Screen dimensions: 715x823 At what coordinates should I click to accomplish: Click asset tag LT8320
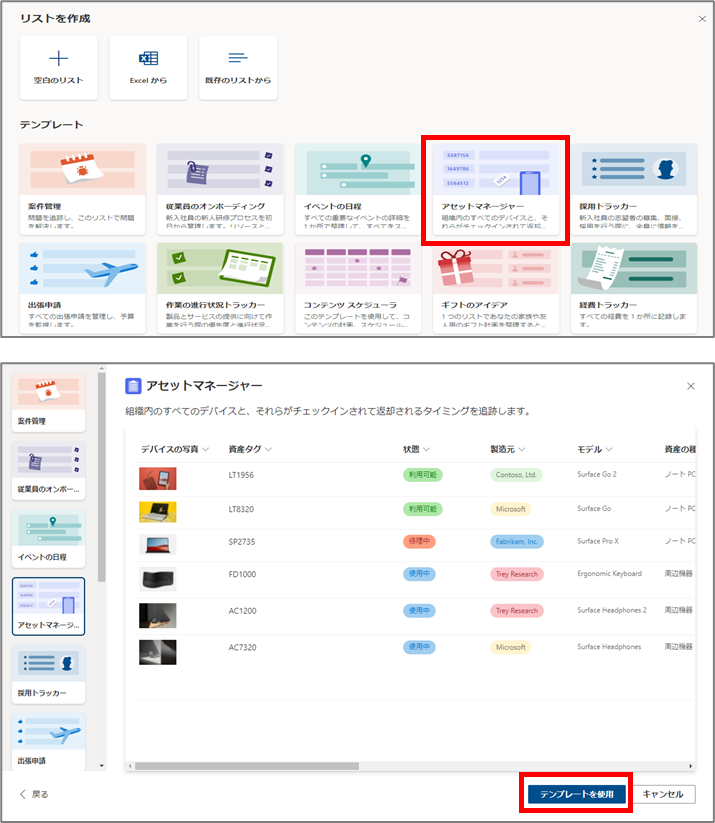[x=241, y=509]
